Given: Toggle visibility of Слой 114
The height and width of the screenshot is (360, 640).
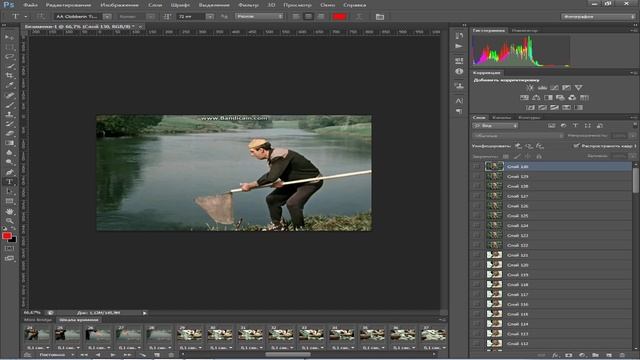Looking at the screenshot, I should (x=477, y=324).
